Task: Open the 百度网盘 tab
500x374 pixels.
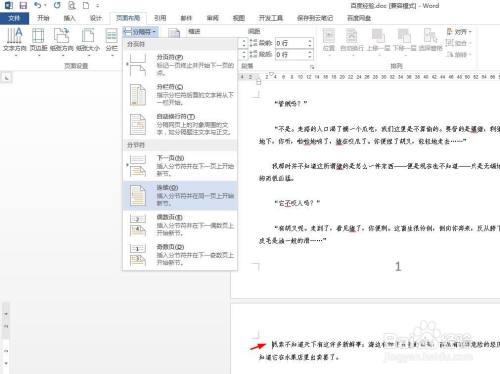Action: (x=359, y=18)
